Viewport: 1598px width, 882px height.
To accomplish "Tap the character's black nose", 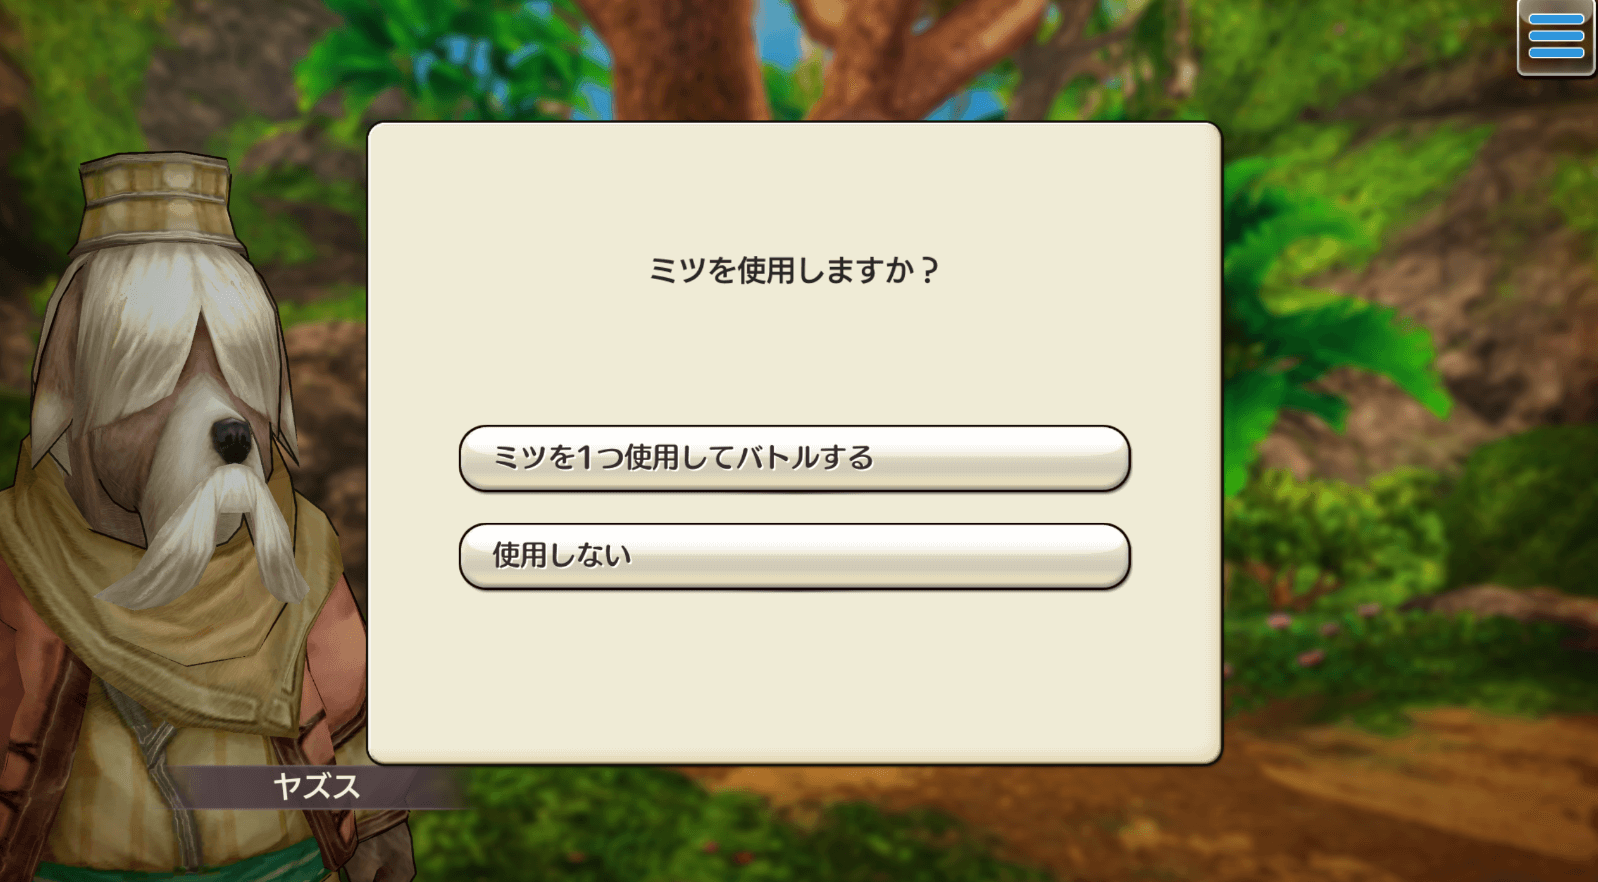I will coord(231,440).
